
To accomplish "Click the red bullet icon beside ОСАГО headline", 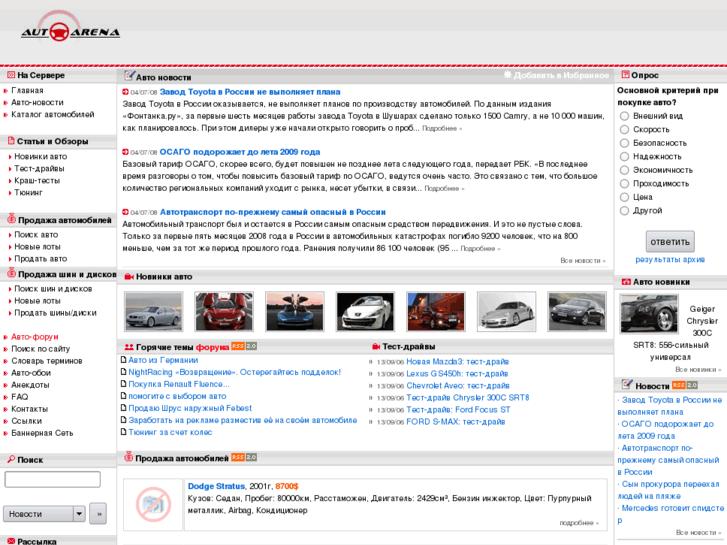I will [x=126, y=152].
